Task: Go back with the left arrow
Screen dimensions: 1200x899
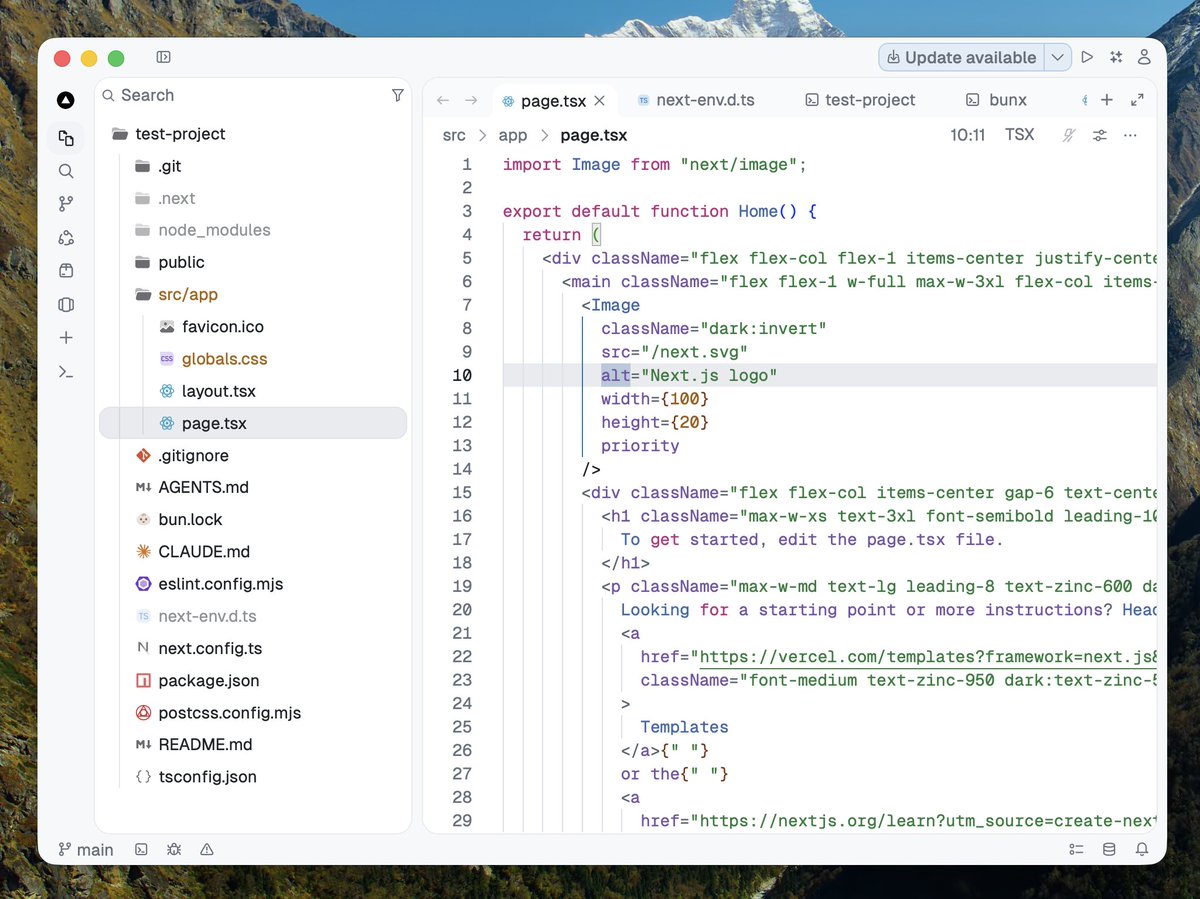Action: [x=443, y=100]
